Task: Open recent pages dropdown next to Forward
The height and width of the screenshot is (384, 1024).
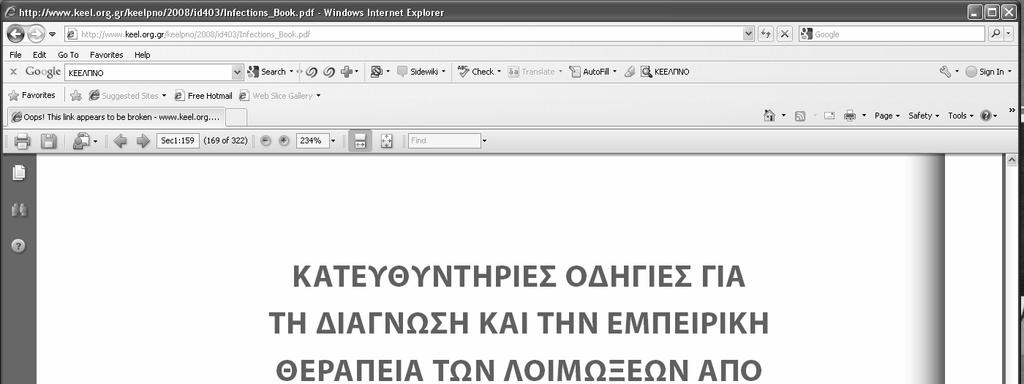Action: point(52,34)
